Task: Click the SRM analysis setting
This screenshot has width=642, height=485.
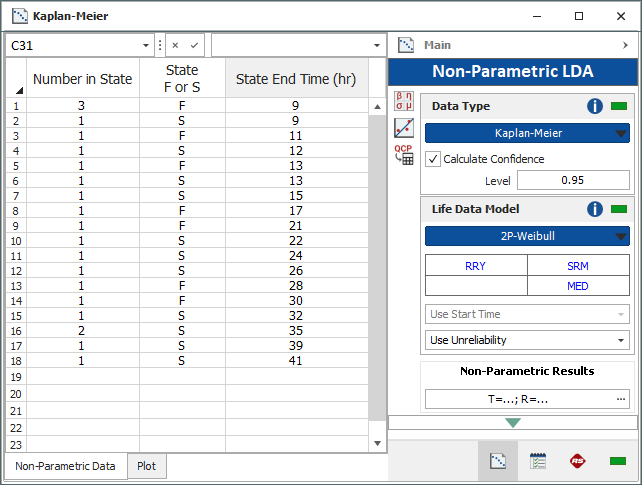Action: 578,266
